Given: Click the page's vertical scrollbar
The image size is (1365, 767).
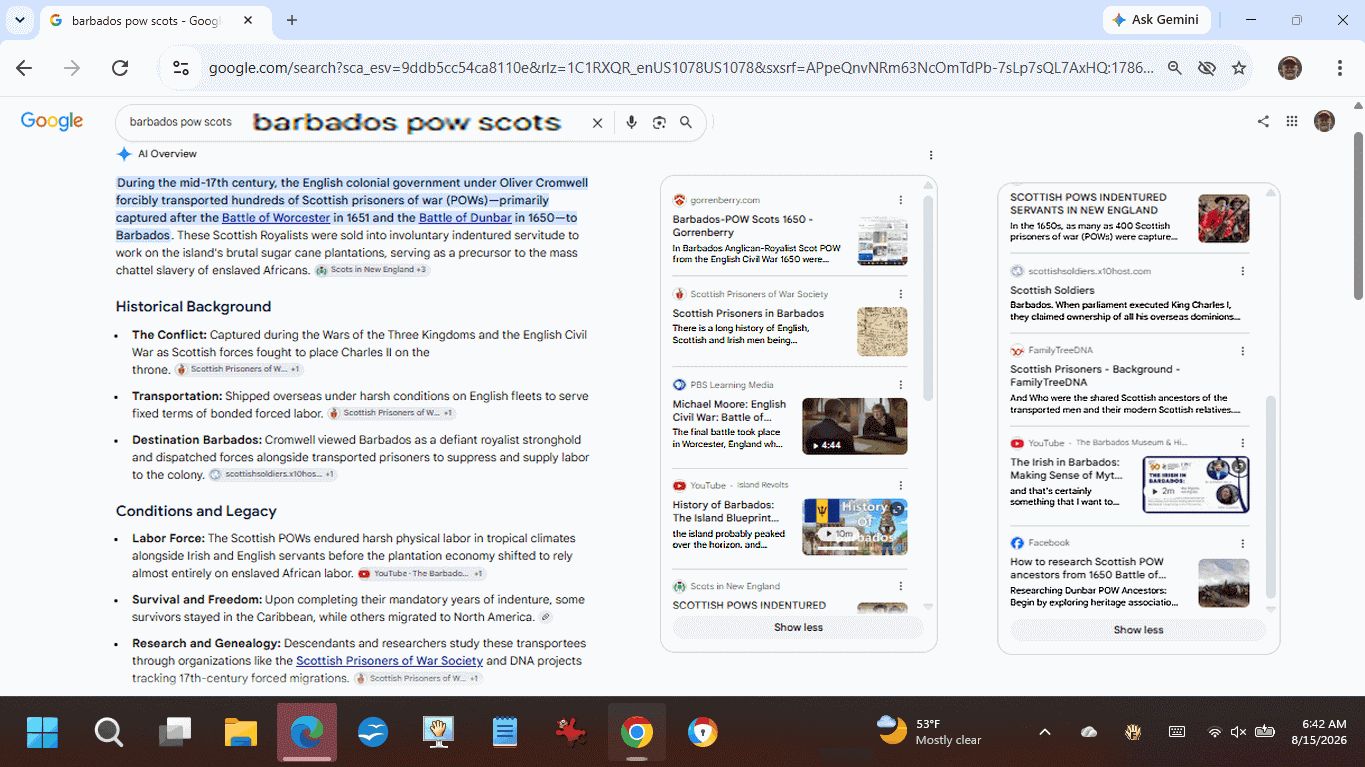Looking at the screenshot, I should point(1358,215).
